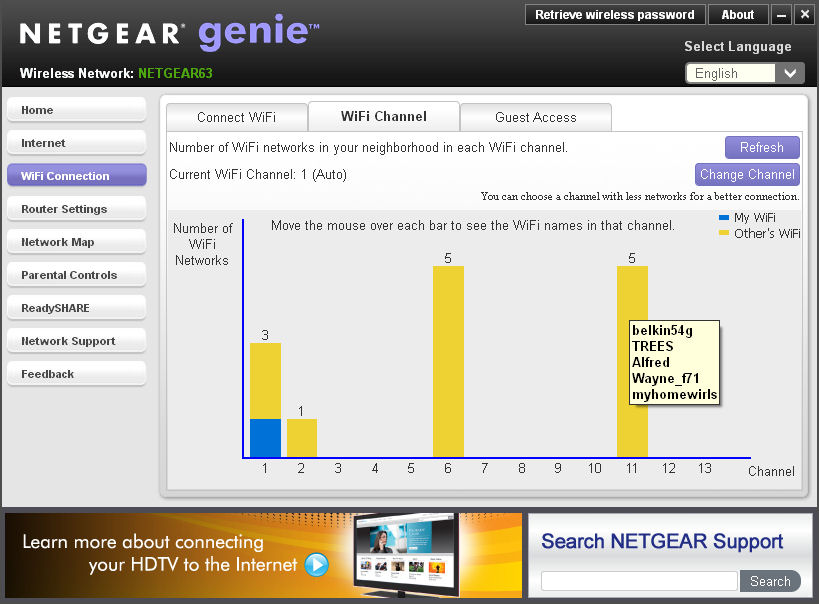Click the play icon on the HDTV banner
Viewport: 819px width, 604px height.
coord(317,564)
